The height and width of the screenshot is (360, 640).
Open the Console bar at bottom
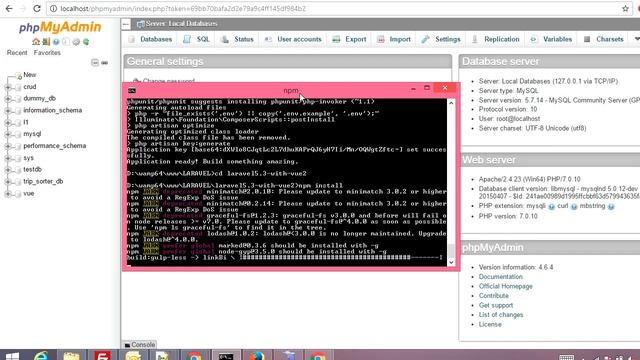(x=140, y=345)
